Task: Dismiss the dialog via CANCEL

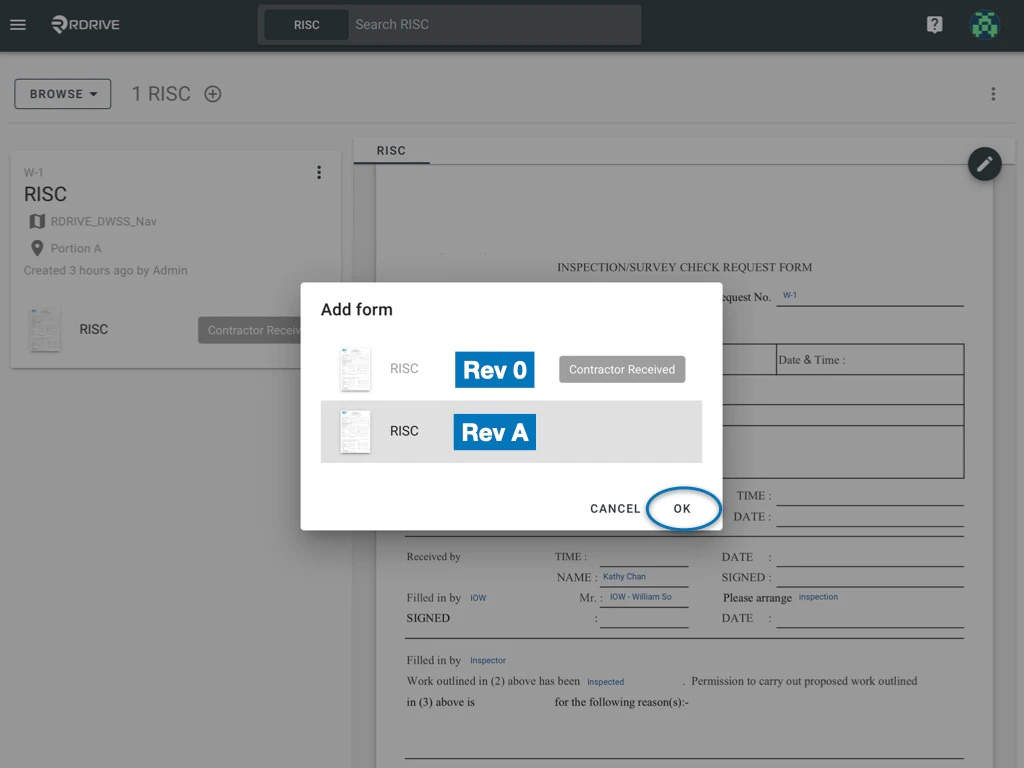Action: click(x=614, y=508)
